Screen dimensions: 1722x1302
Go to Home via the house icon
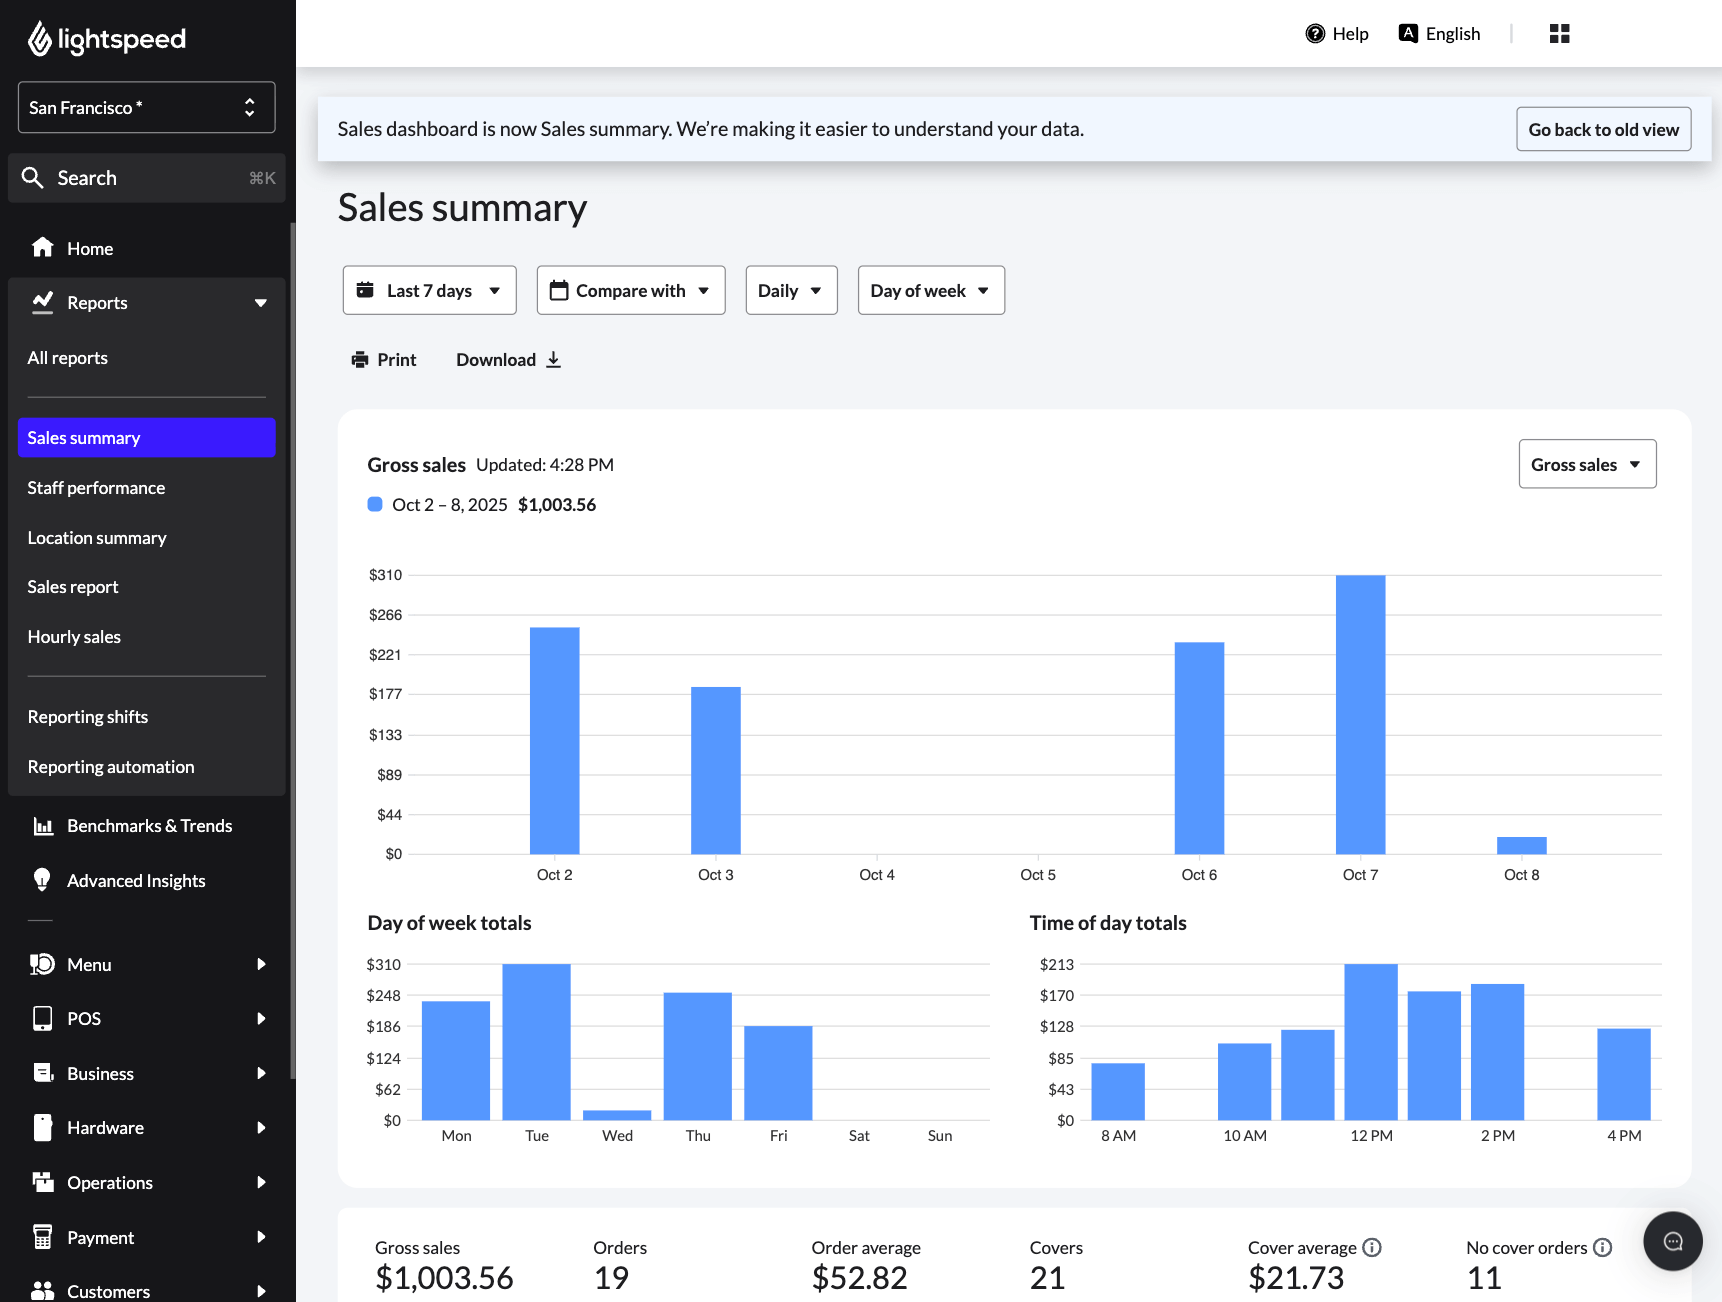tap(44, 247)
